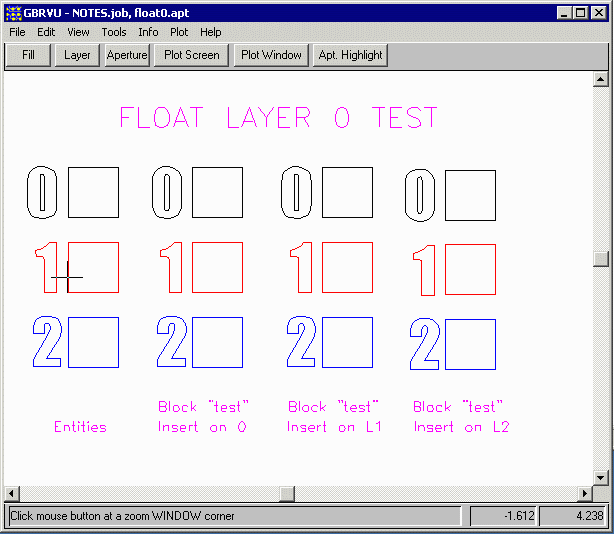Screen dimensions: 614x534
Task: Click the Aperture toolbar button
Action: pos(127,55)
